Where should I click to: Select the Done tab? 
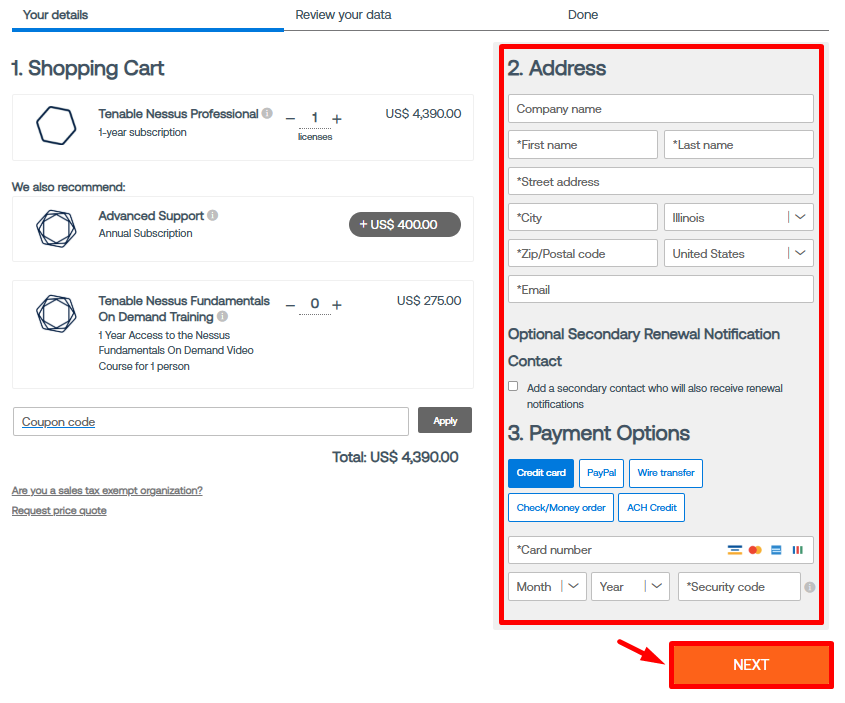[x=583, y=15]
